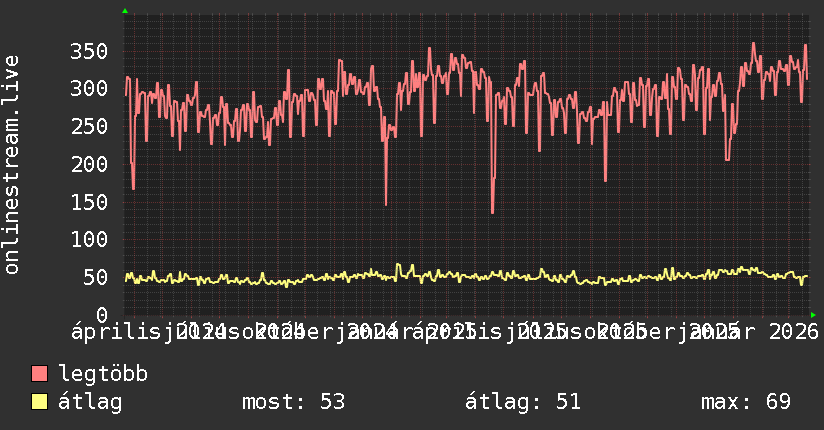Click the red legtöbb legend swatch
This screenshot has height=430, width=824.
tap(39, 374)
